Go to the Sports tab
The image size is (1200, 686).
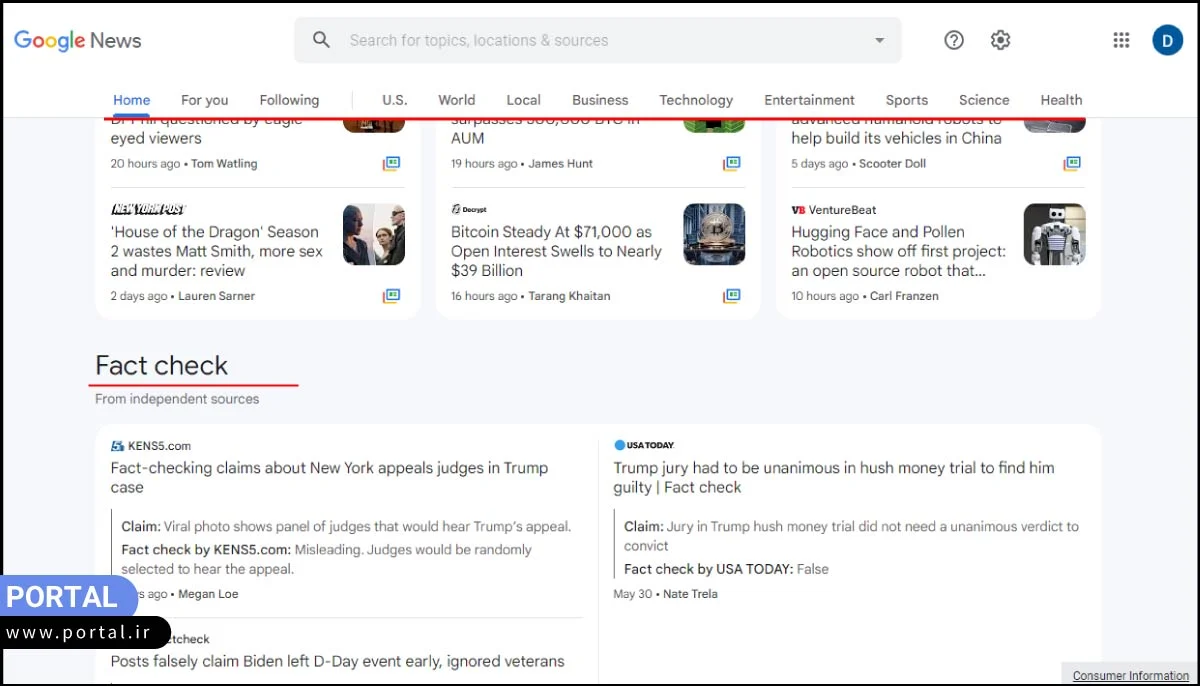pos(906,100)
